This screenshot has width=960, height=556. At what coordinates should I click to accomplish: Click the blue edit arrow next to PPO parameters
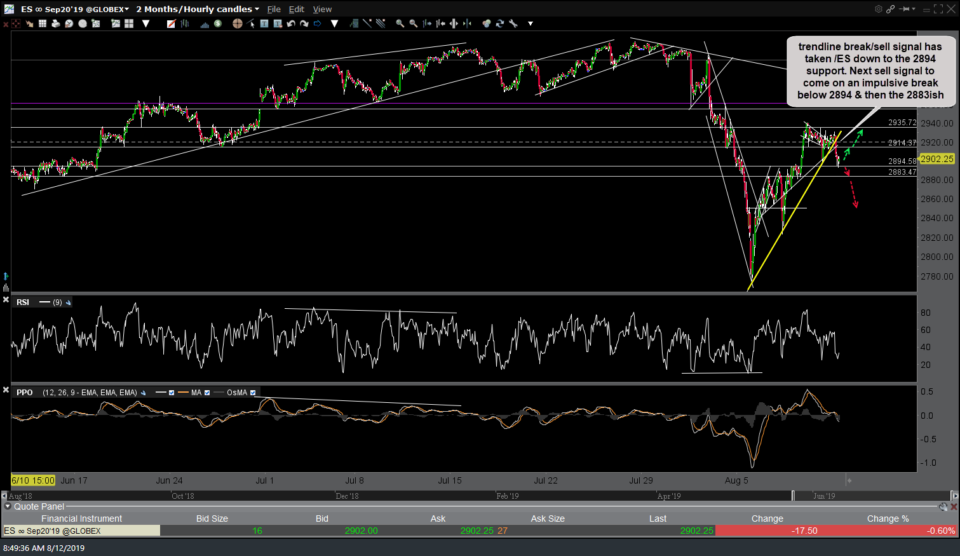coord(143,393)
